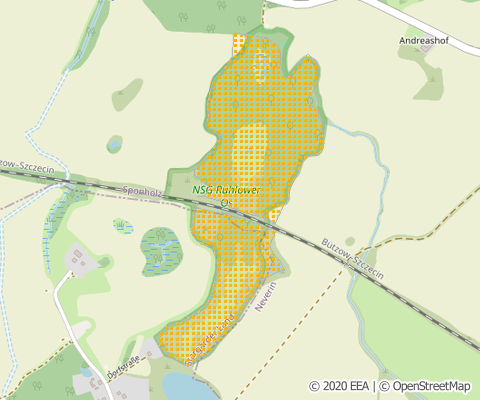Image resolution: width=480 pixels, height=400 pixels.
Task: Click the tree icons in northern forest
Action: [211, 17]
